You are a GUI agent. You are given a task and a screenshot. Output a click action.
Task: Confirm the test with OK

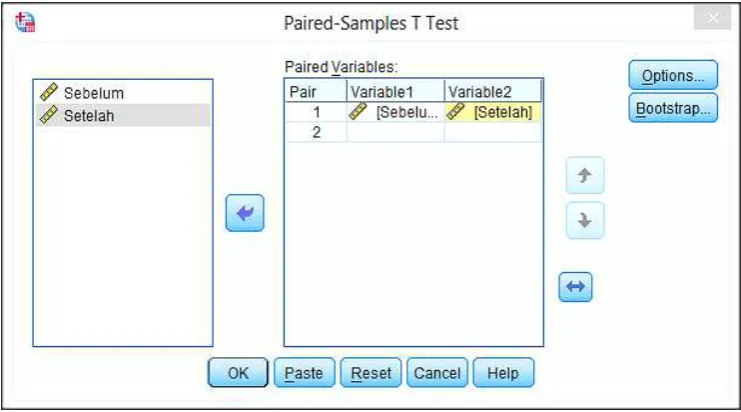point(238,373)
